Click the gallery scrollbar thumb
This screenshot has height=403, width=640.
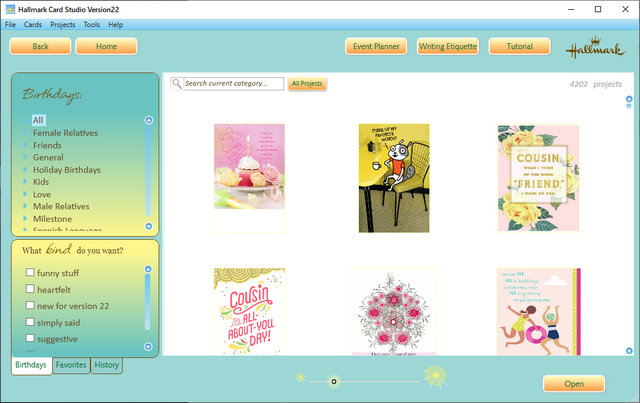tap(629, 106)
